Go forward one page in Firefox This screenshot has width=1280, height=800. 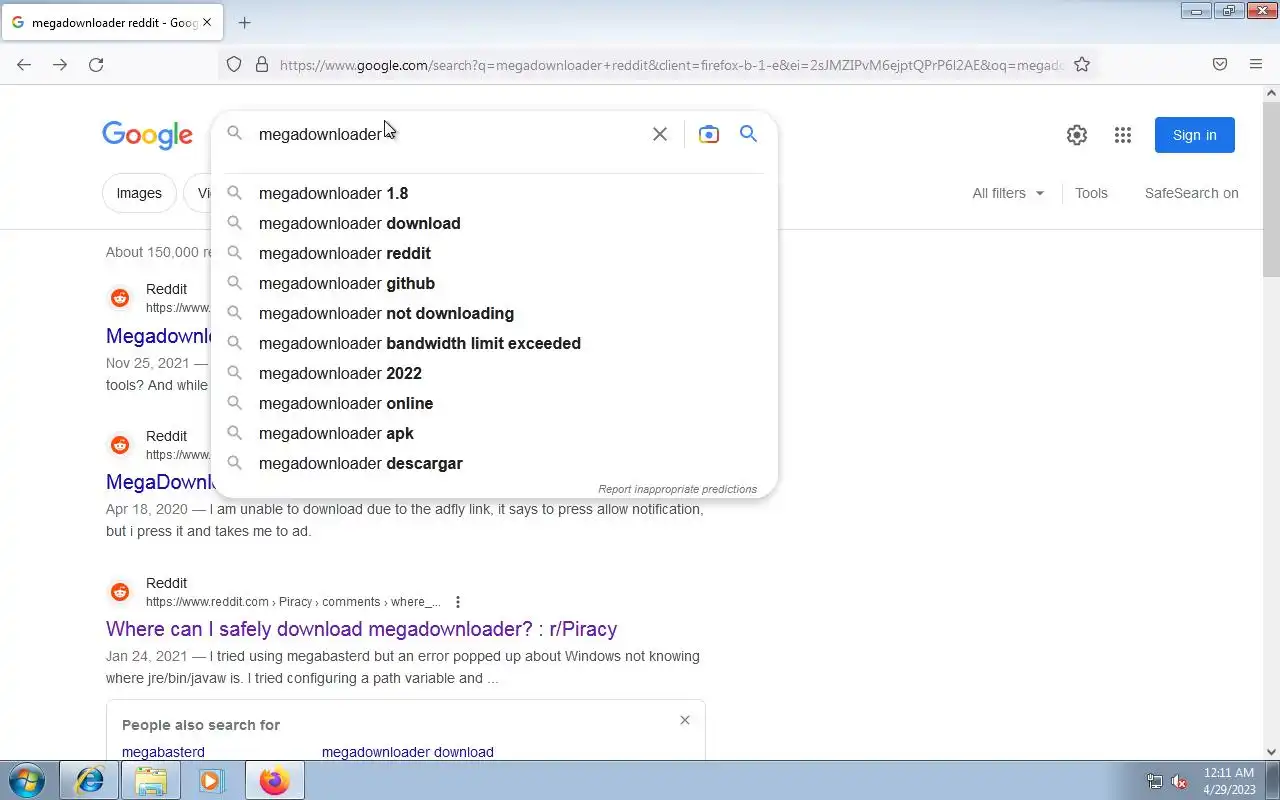point(60,65)
